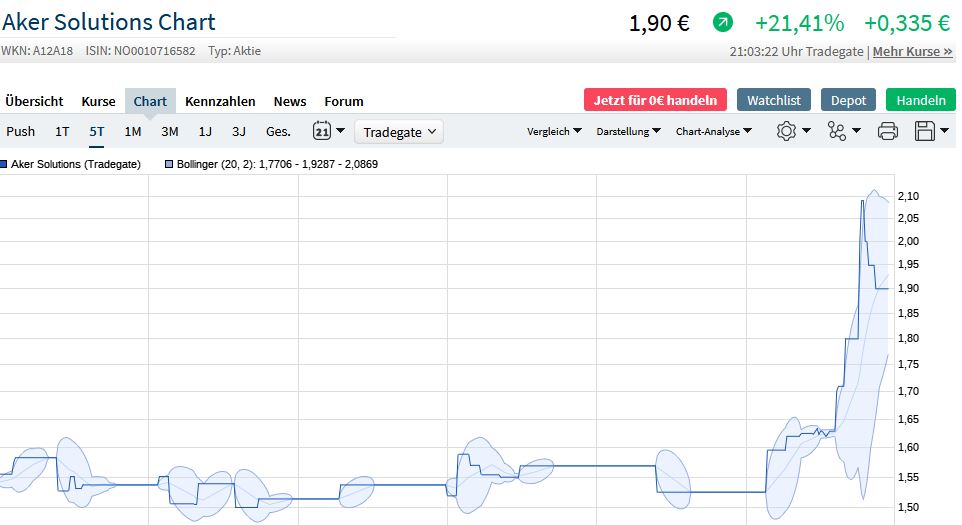Open the Kennzahlen tab

point(220,101)
